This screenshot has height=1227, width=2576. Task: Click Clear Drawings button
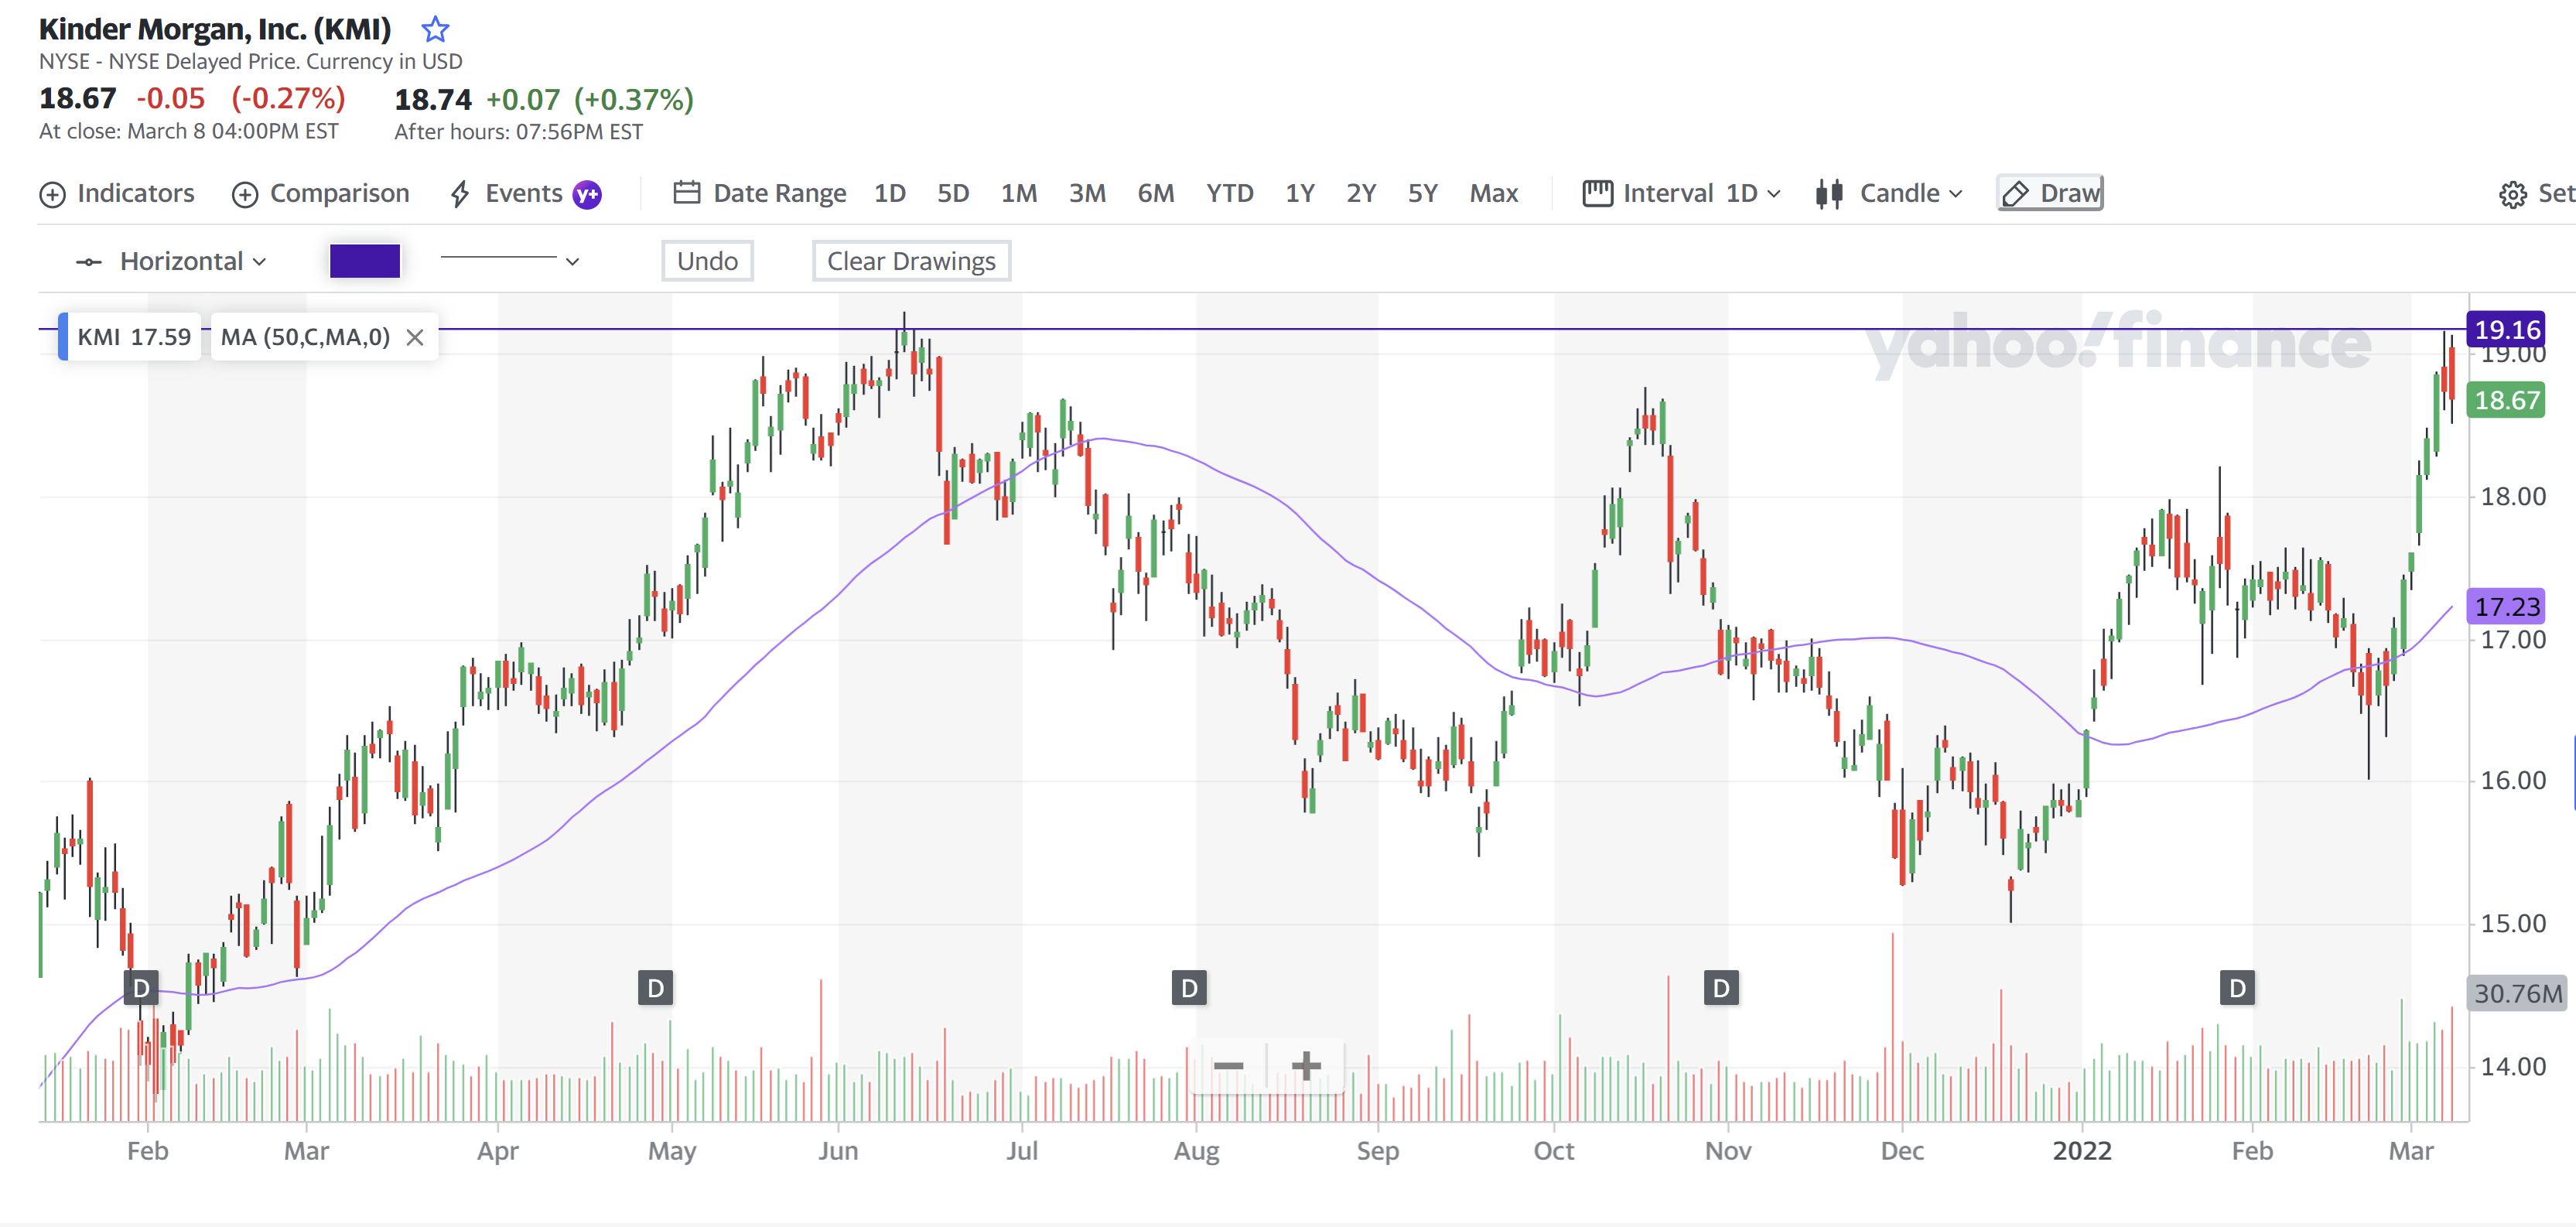pos(911,261)
